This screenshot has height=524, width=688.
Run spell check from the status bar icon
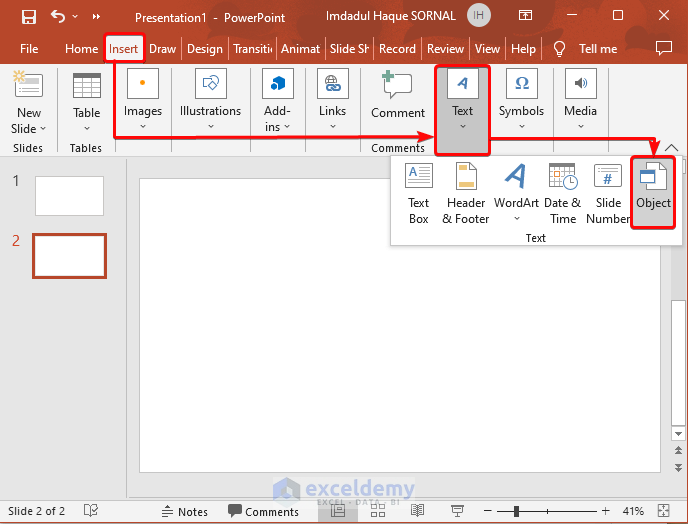[91, 510]
